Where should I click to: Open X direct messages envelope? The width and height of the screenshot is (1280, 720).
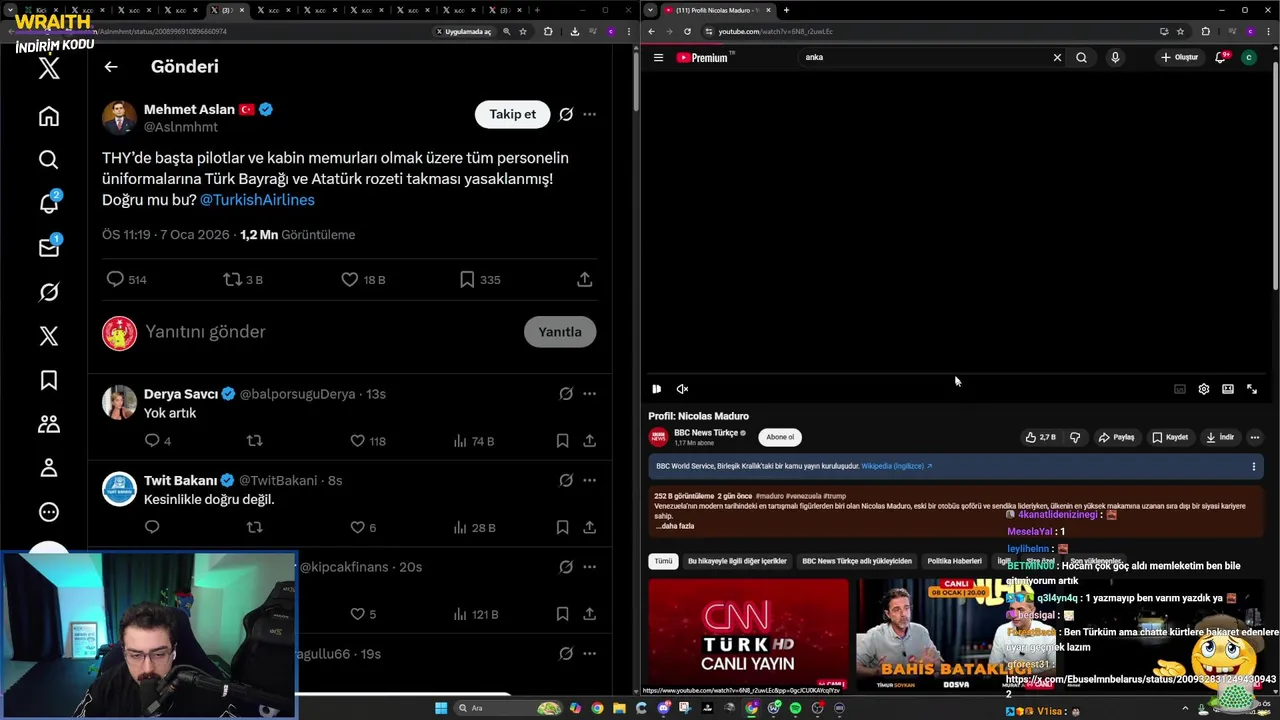(x=48, y=247)
